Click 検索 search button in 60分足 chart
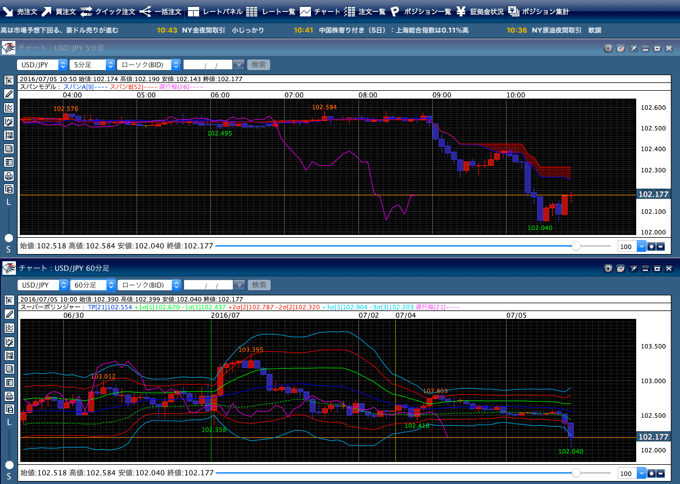 (259, 285)
